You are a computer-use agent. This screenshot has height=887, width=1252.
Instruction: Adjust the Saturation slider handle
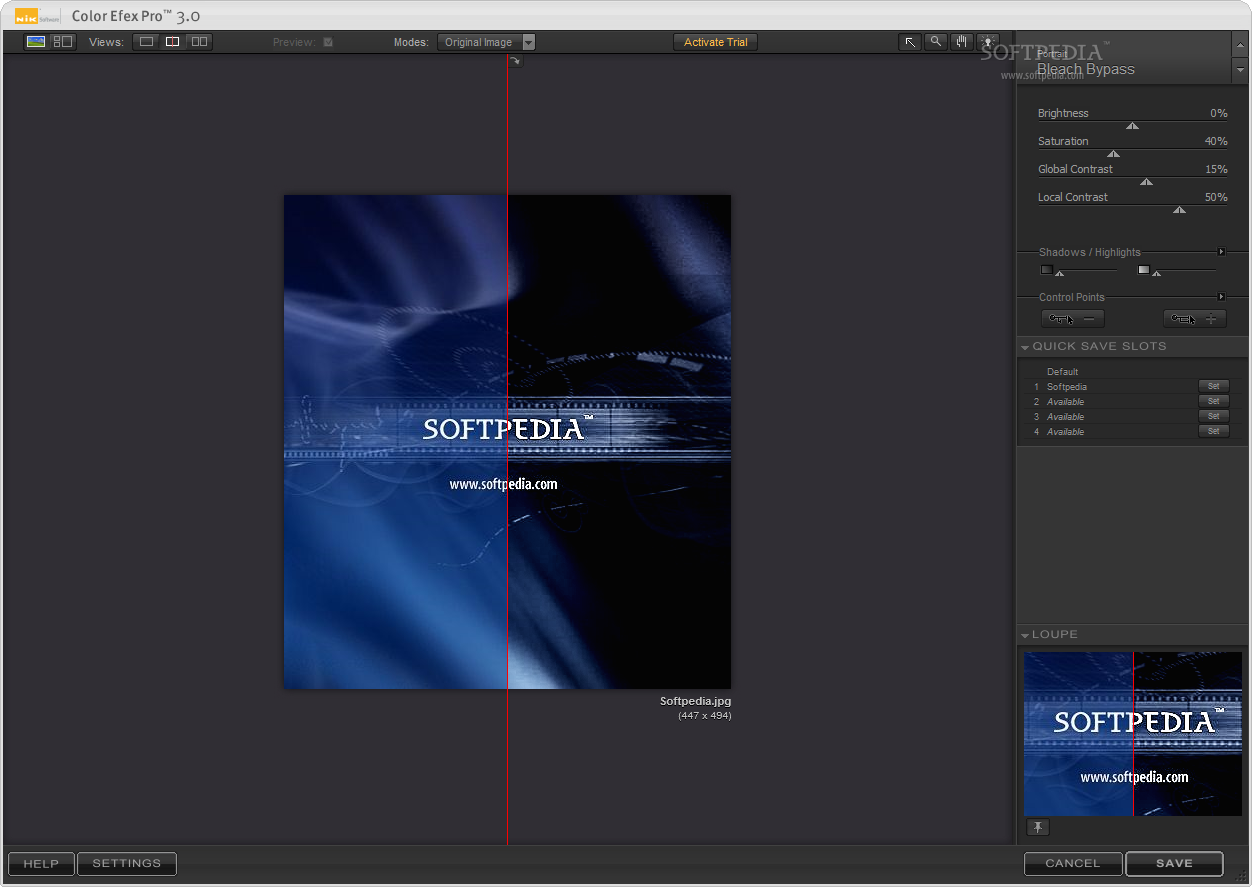coord(1113,154)
